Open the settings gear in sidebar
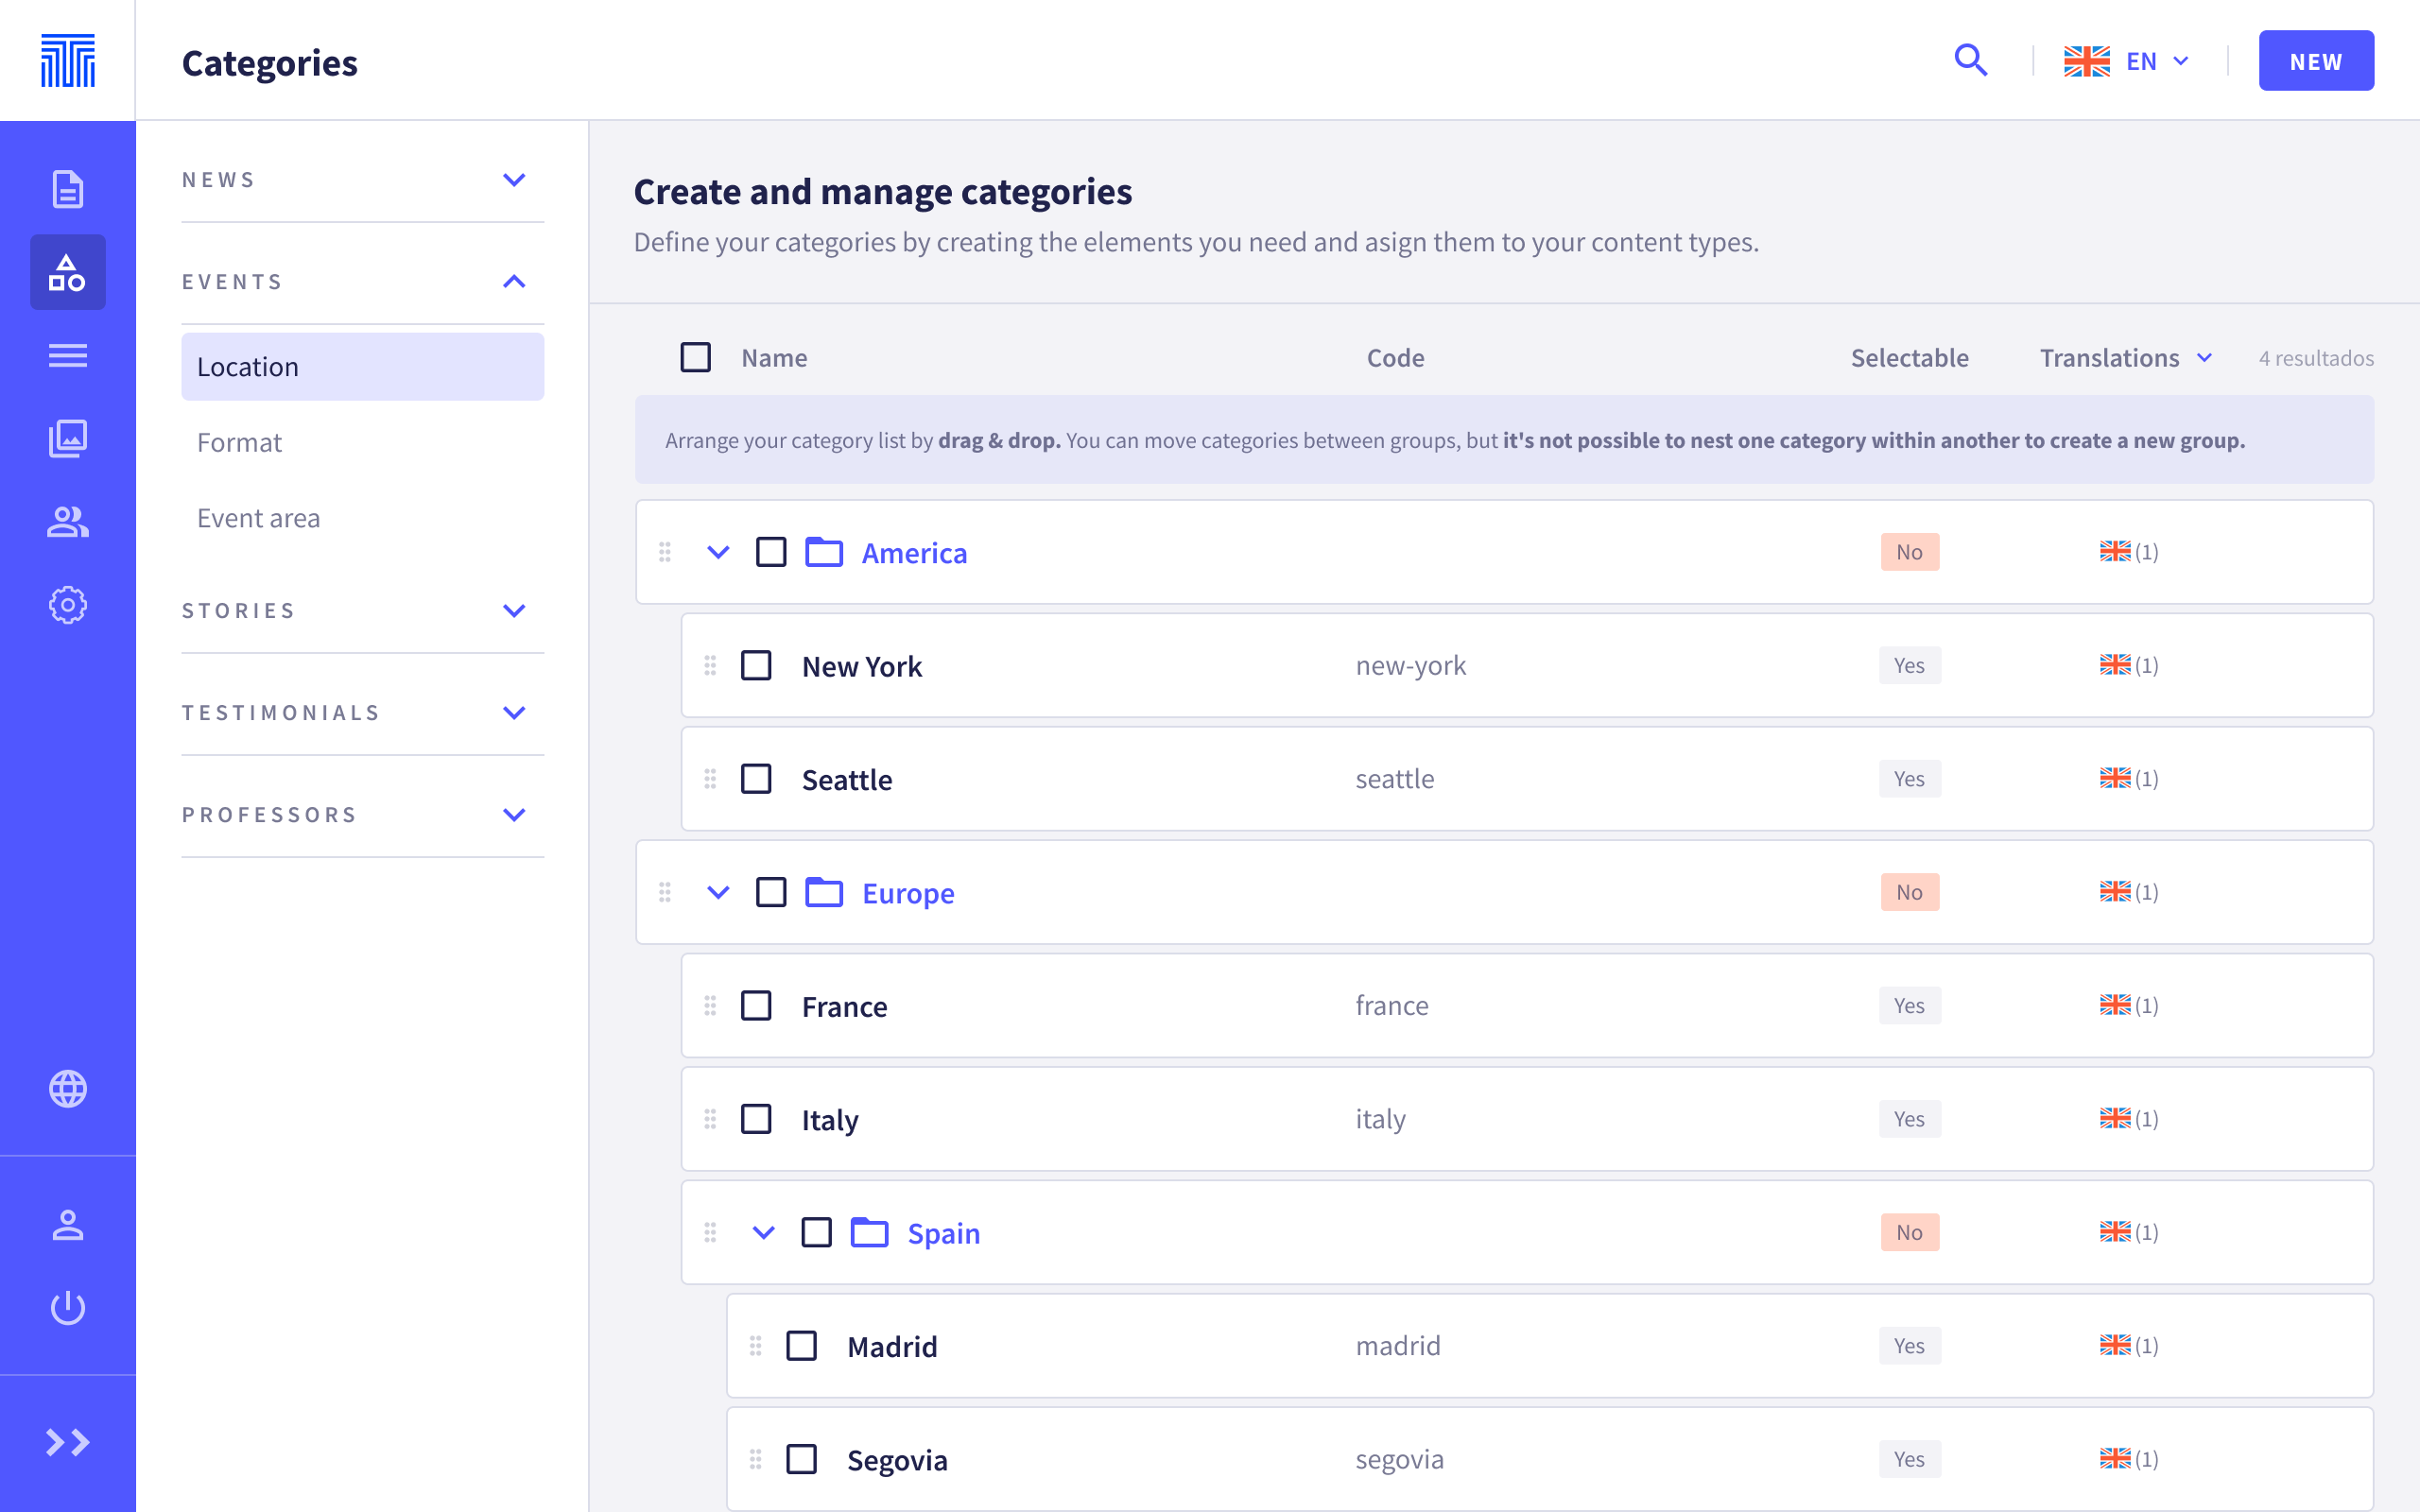Viewport: 2420px width, 1512px height. pyautogui.click(x=67, y=605)
